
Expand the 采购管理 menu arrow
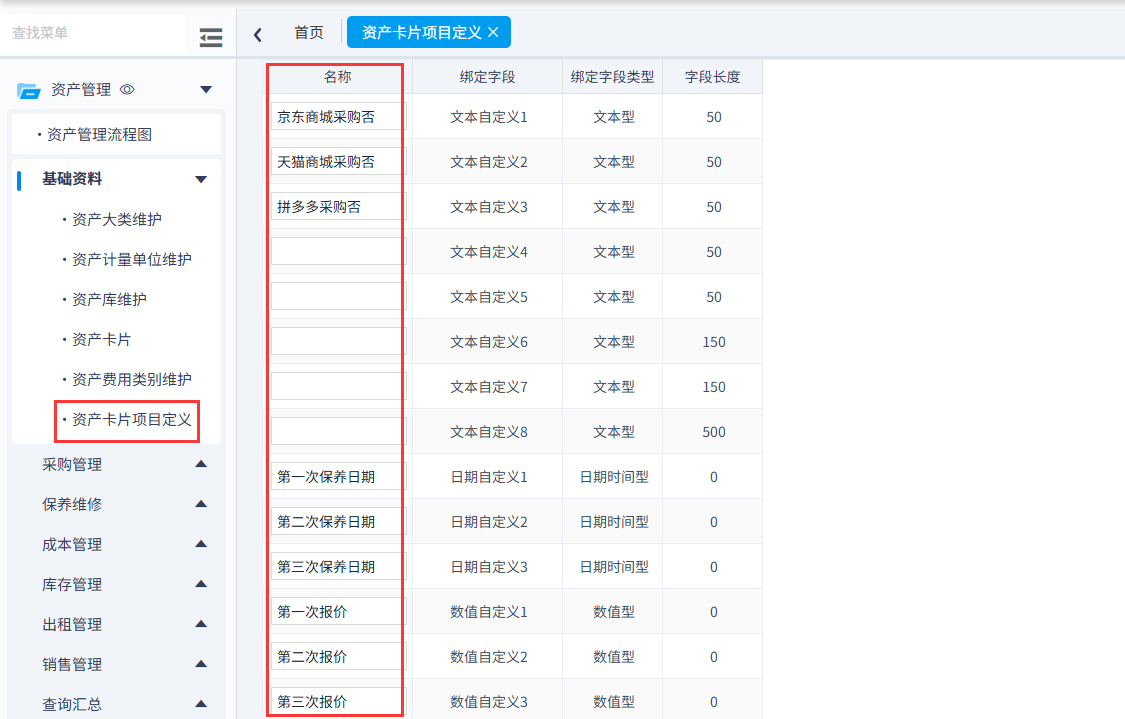point(201,464)
